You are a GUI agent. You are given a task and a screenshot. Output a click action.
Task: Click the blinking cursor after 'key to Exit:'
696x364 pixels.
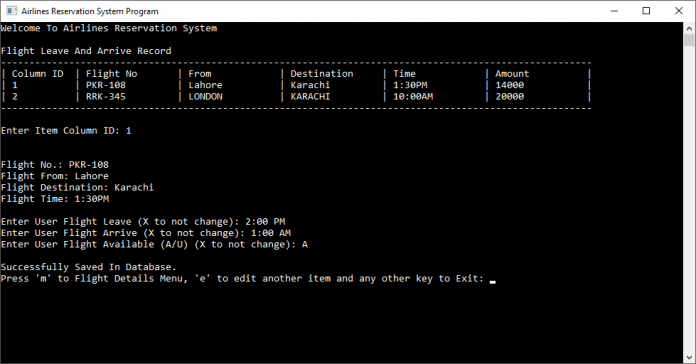point(492,281)
